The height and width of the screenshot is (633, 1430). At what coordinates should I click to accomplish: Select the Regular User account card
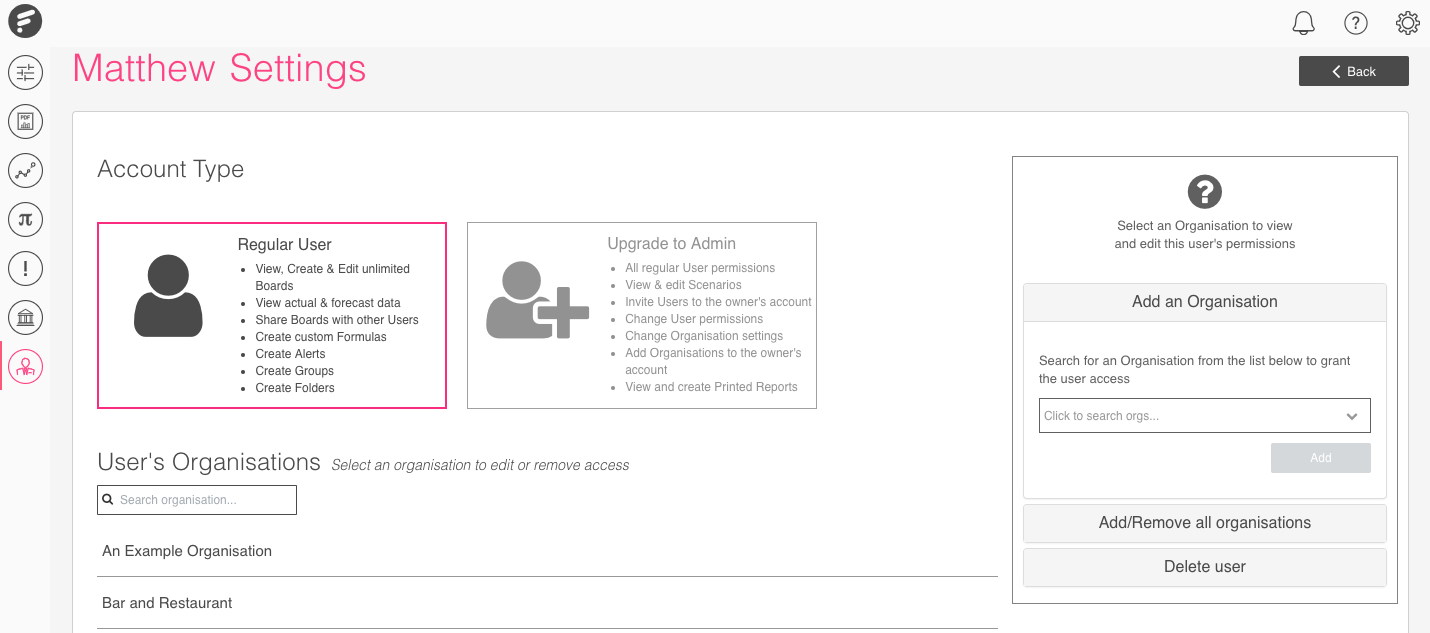pyautogui.click(x=272, y=315)
